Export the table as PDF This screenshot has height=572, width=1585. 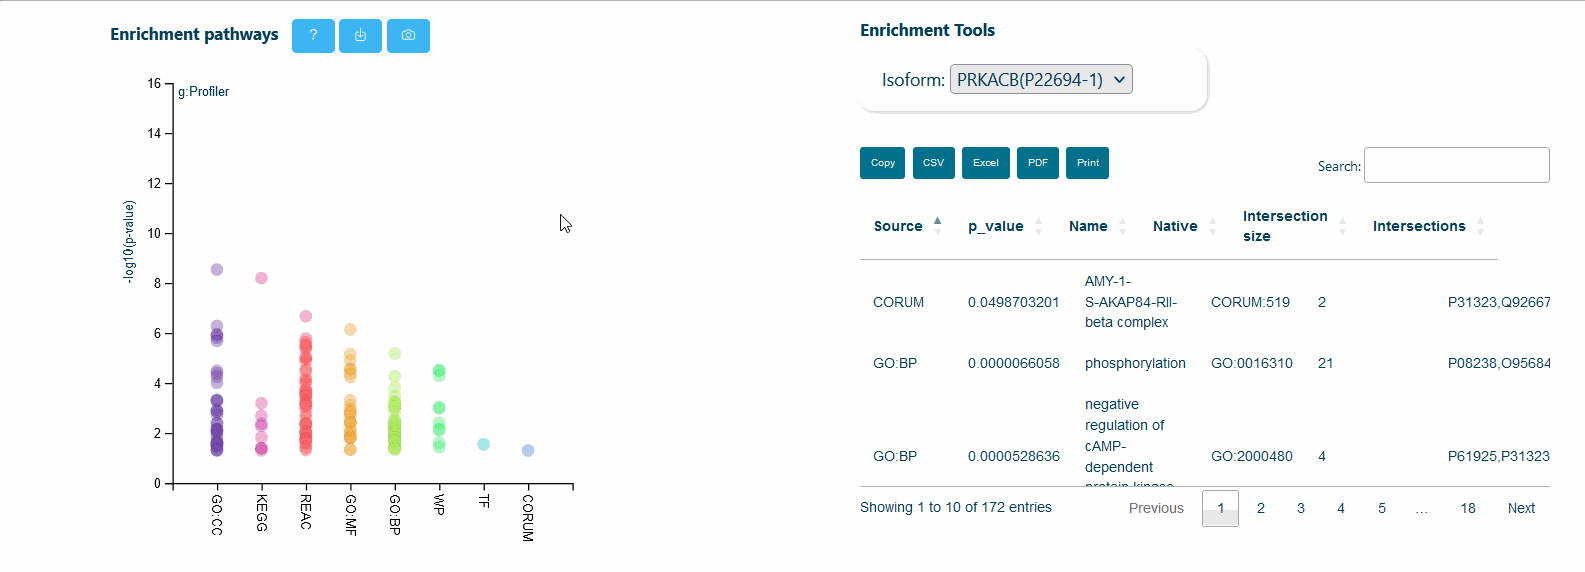[1037, 163]
